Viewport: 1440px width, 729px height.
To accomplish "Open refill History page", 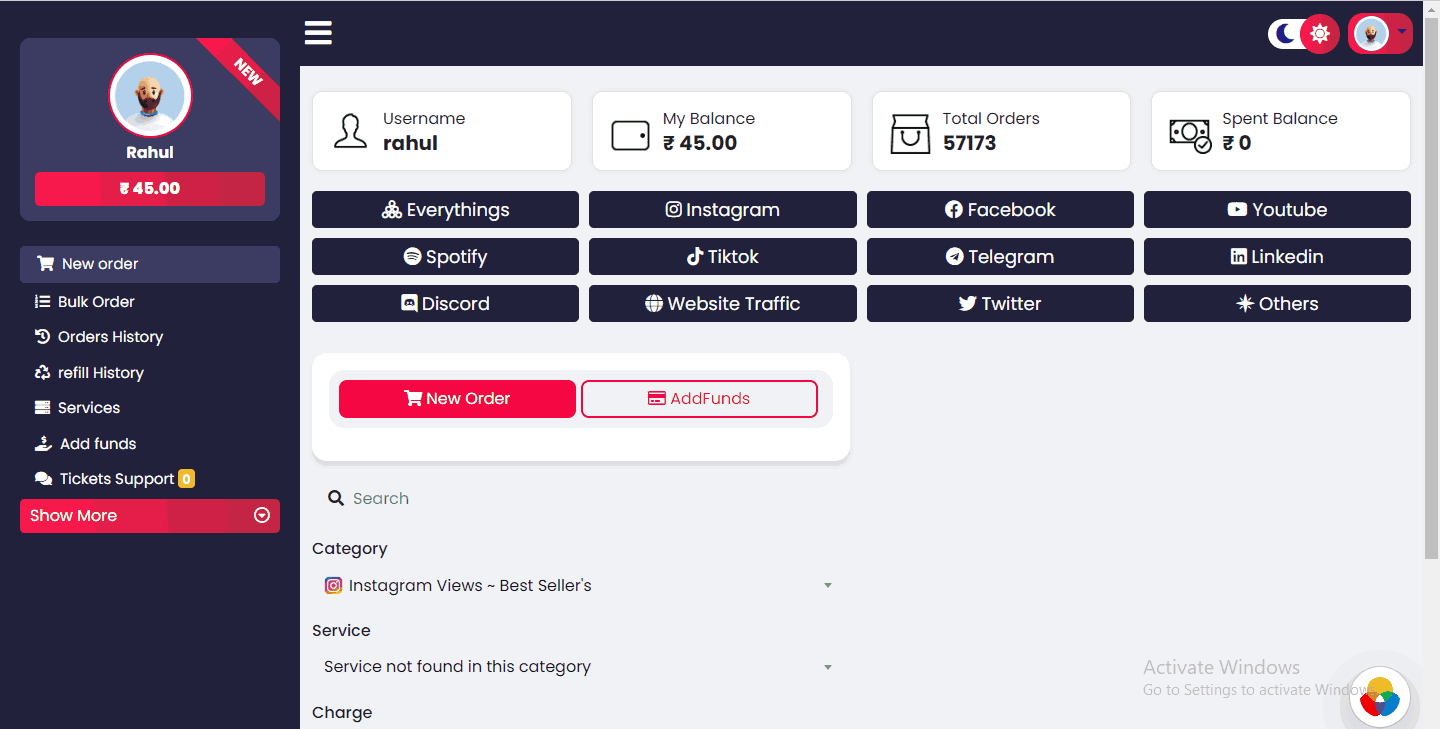I will (89, 372).
